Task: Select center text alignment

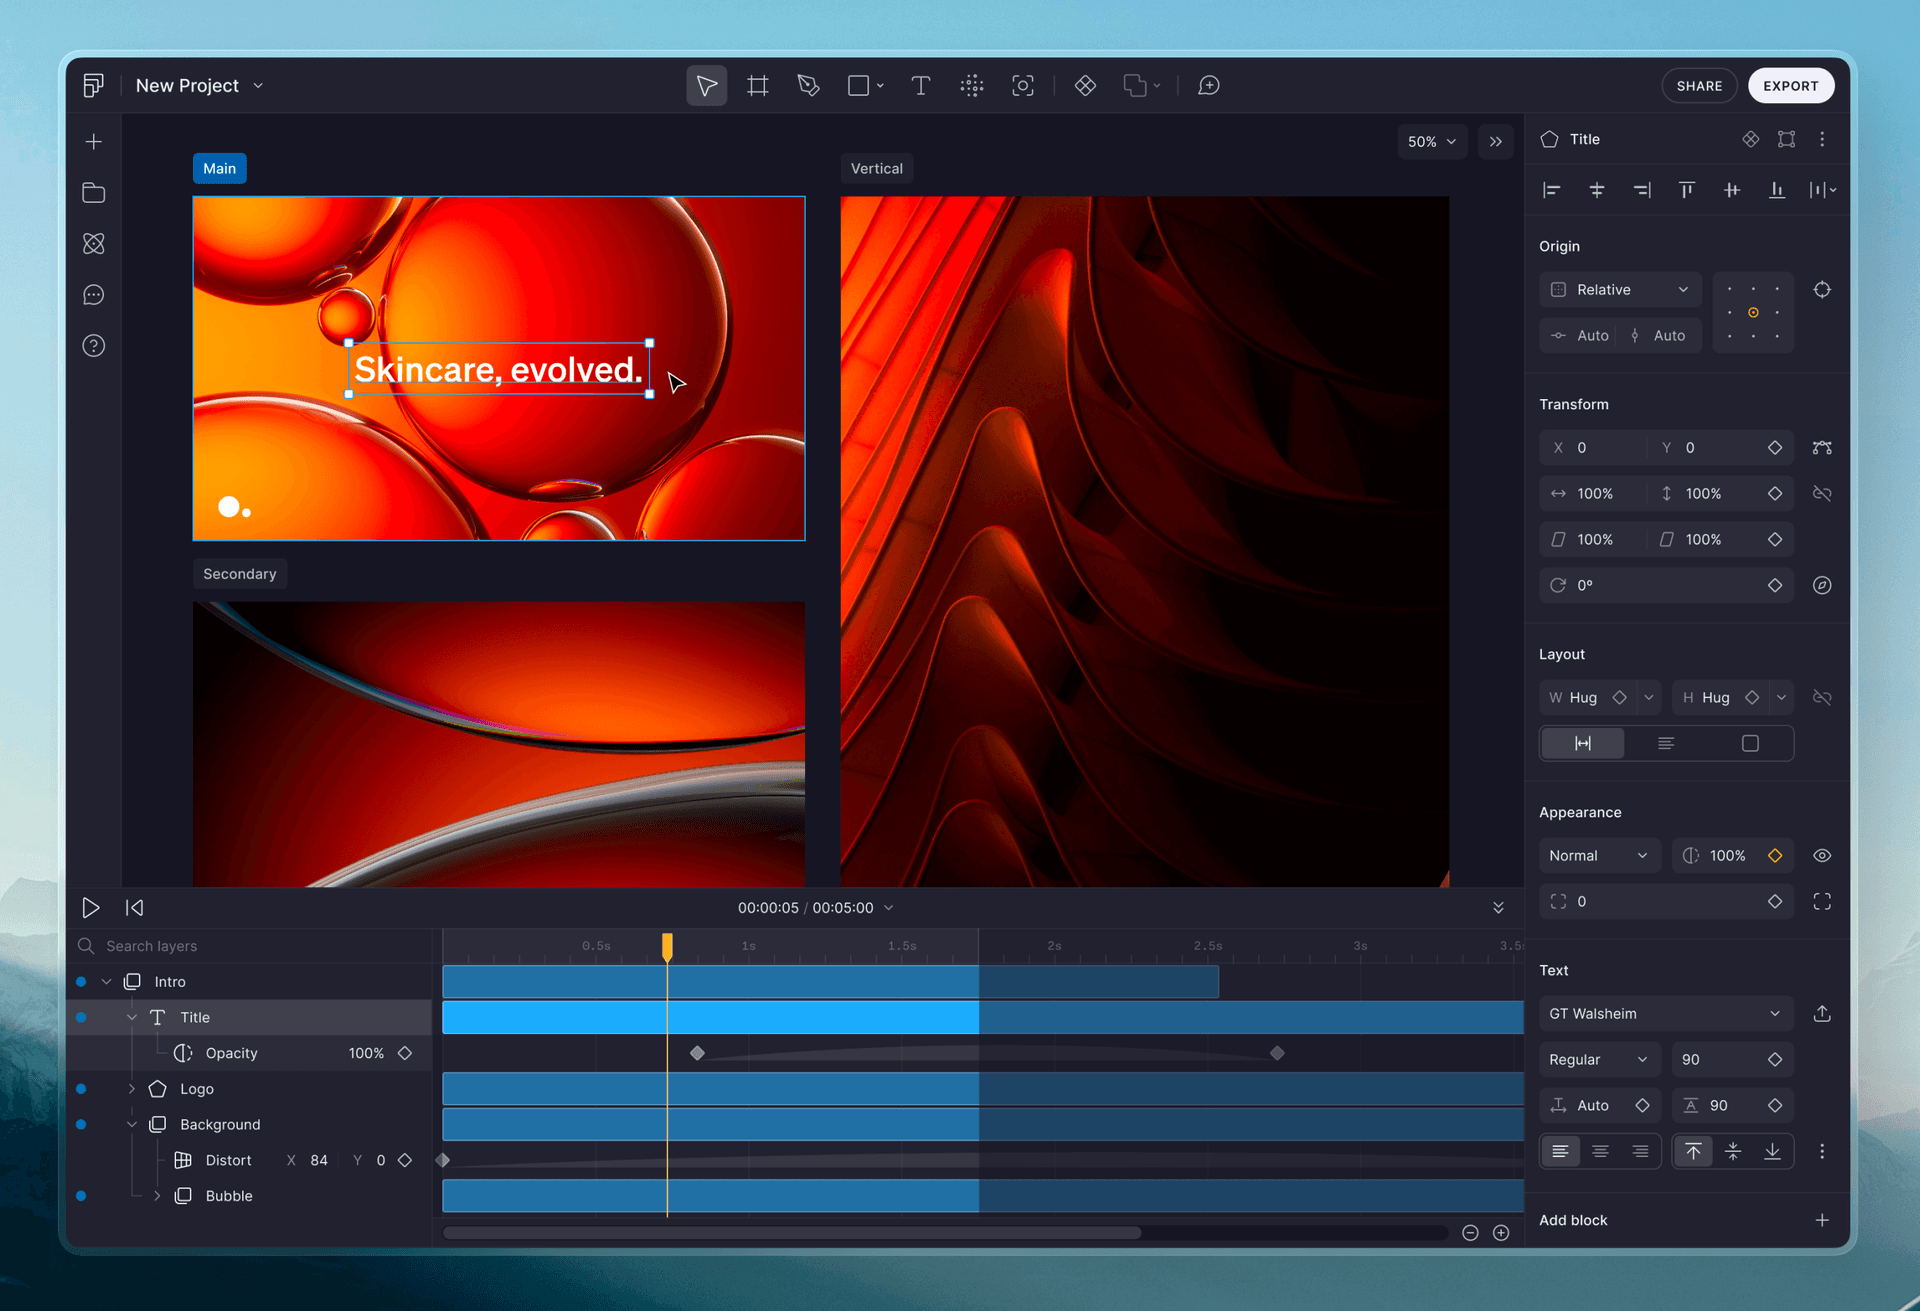Action: (1600, 1152)
